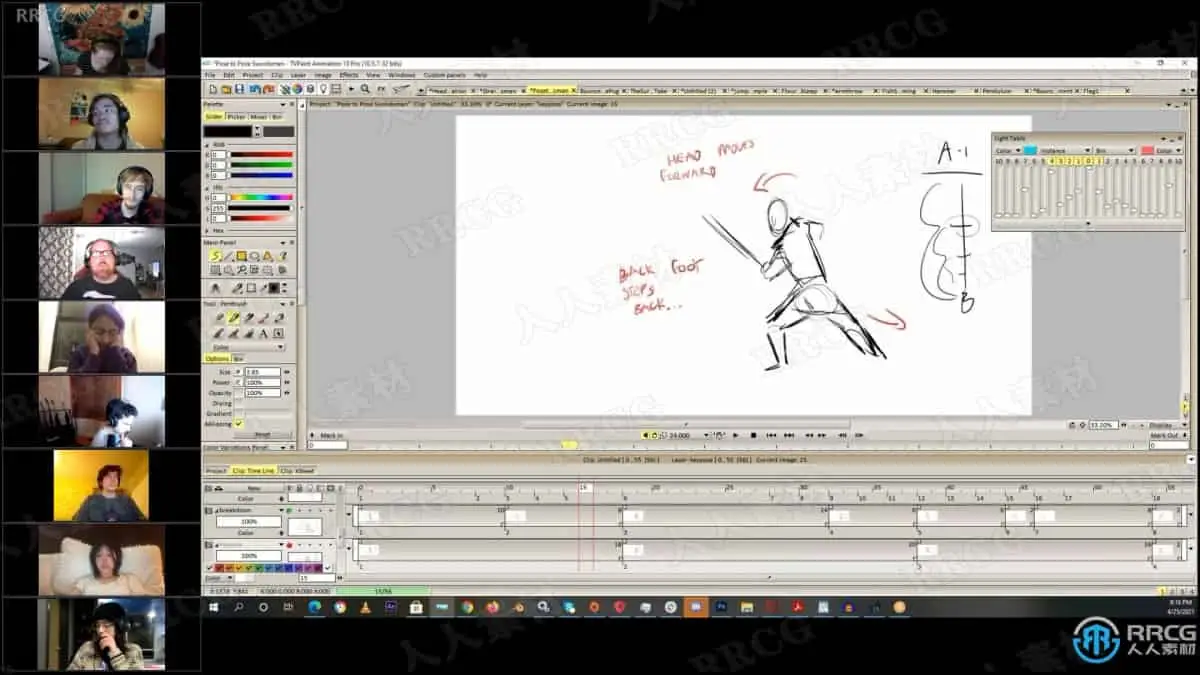1200x675 pixels.
Task: Open the frame rate 24.000 dropdown
Action: 706,435
